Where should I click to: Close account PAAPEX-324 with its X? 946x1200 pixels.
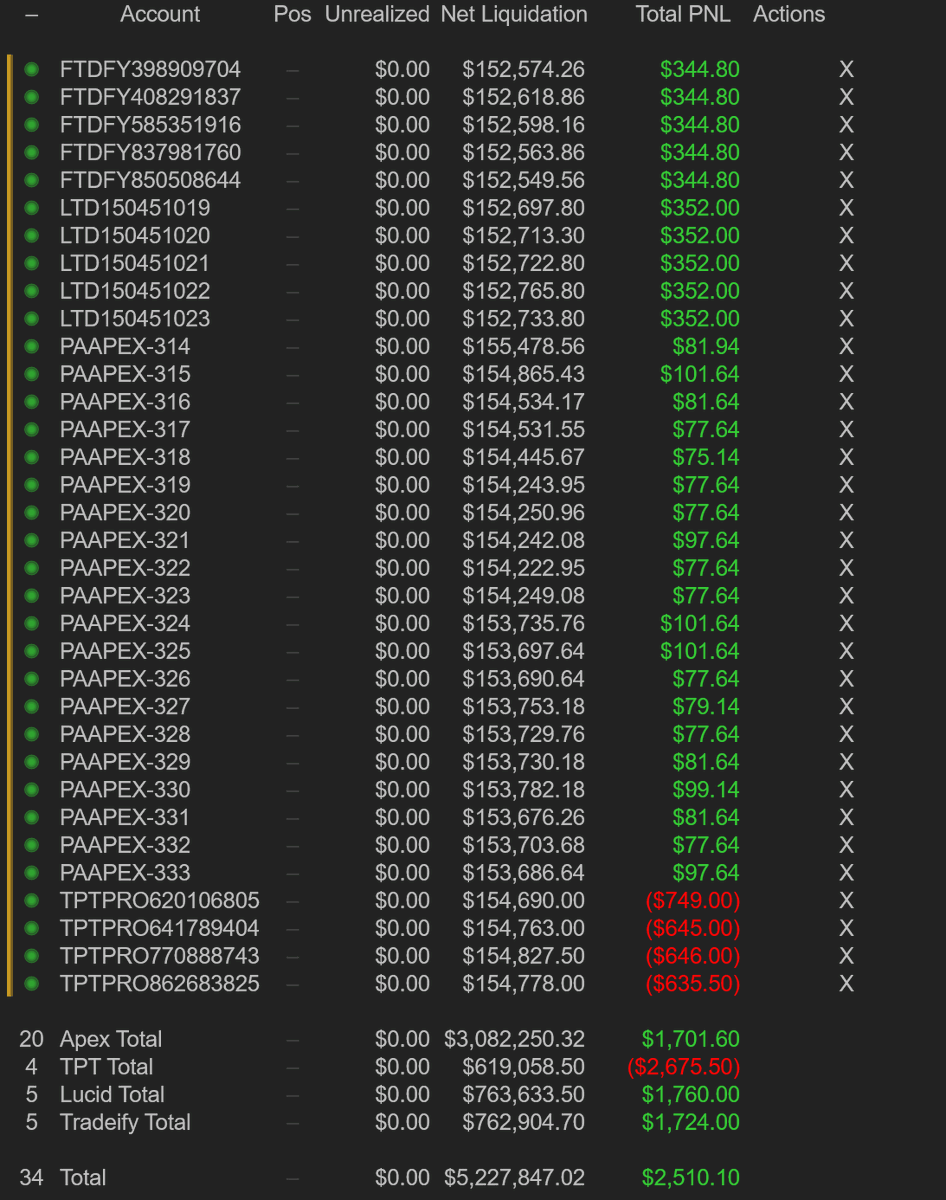point(846,624)
